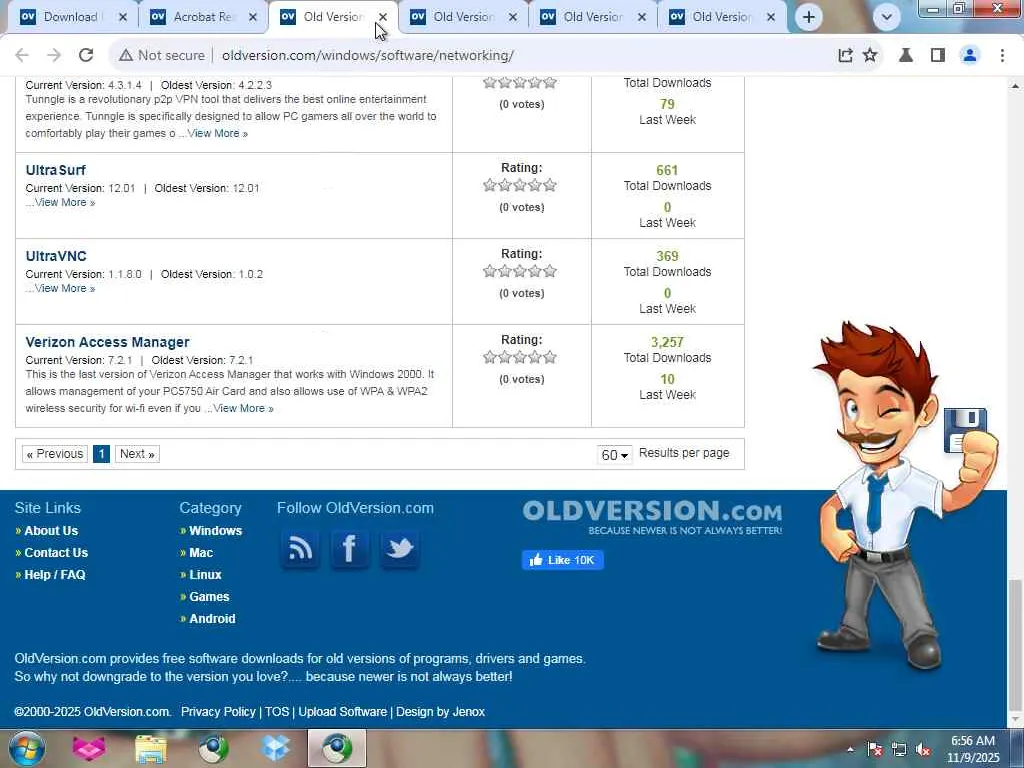Open the 60 results per page dropdown
Image resolution: width=1024 pixels, height=768 pixels.
click(614, 454)
